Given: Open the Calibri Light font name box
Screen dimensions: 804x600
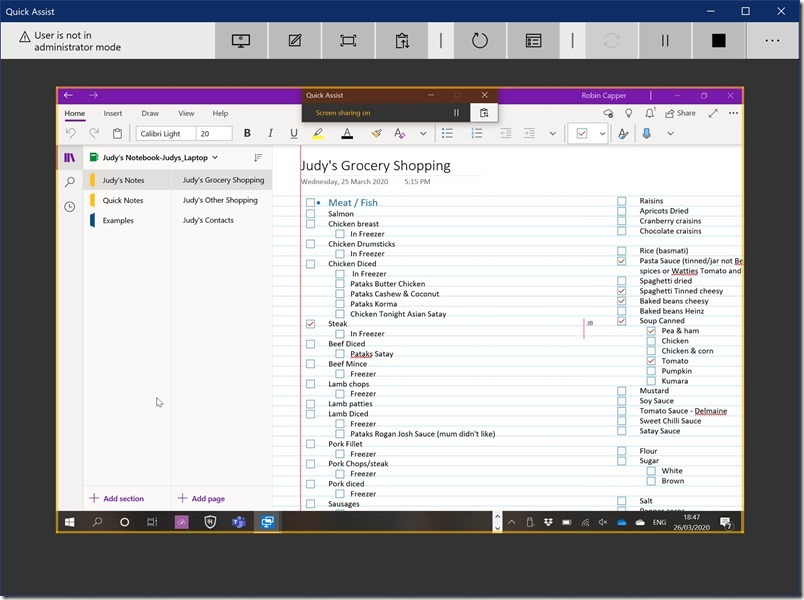Looking at the screenshot, I should [x=164, y=133].
